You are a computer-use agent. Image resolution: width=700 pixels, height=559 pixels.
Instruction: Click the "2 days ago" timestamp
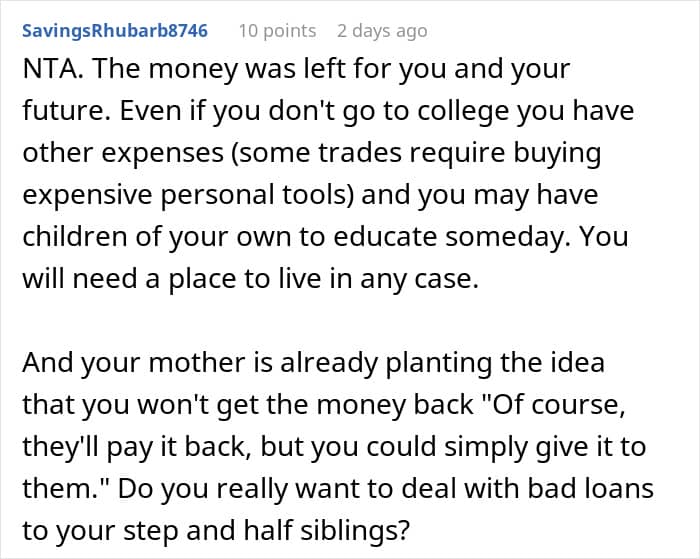coord(382,31)
